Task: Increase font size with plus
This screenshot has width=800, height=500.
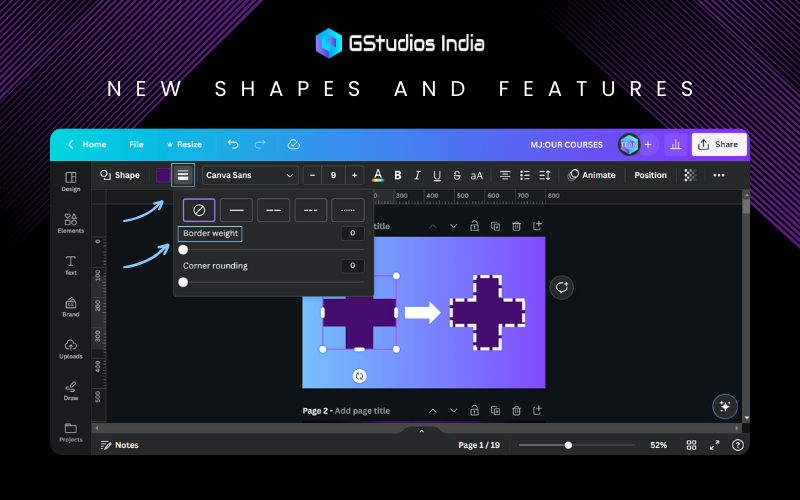Action: click(355, 175)
